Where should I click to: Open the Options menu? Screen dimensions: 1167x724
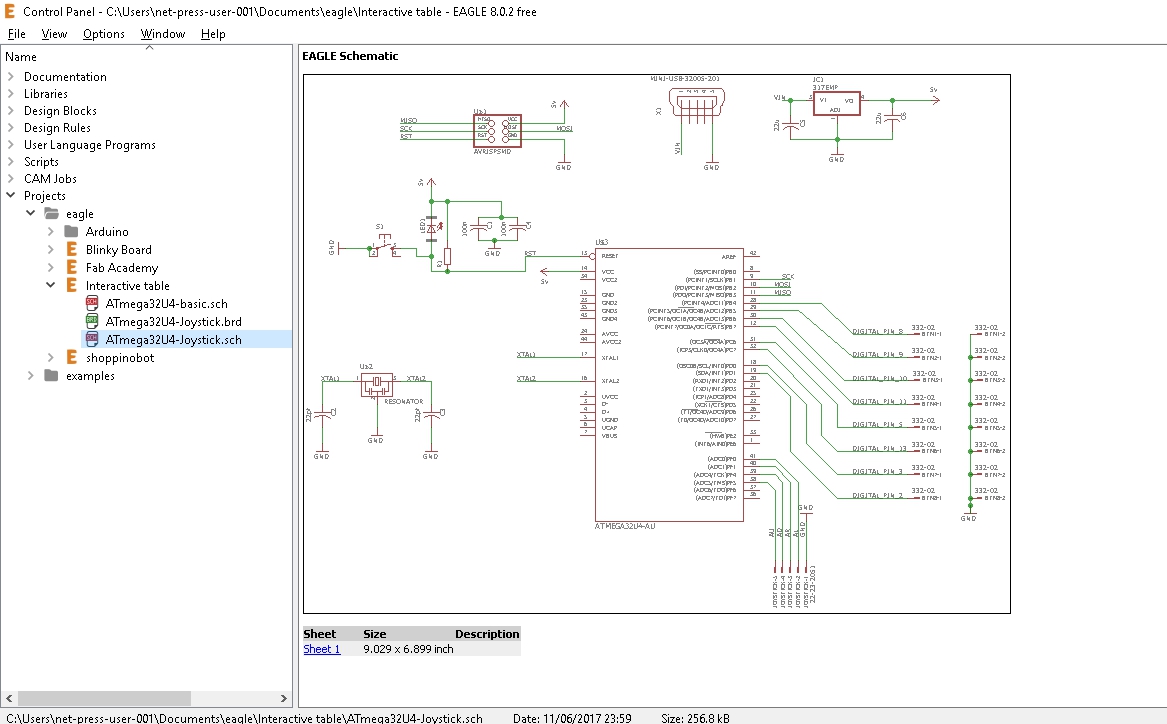coord(103,33)
